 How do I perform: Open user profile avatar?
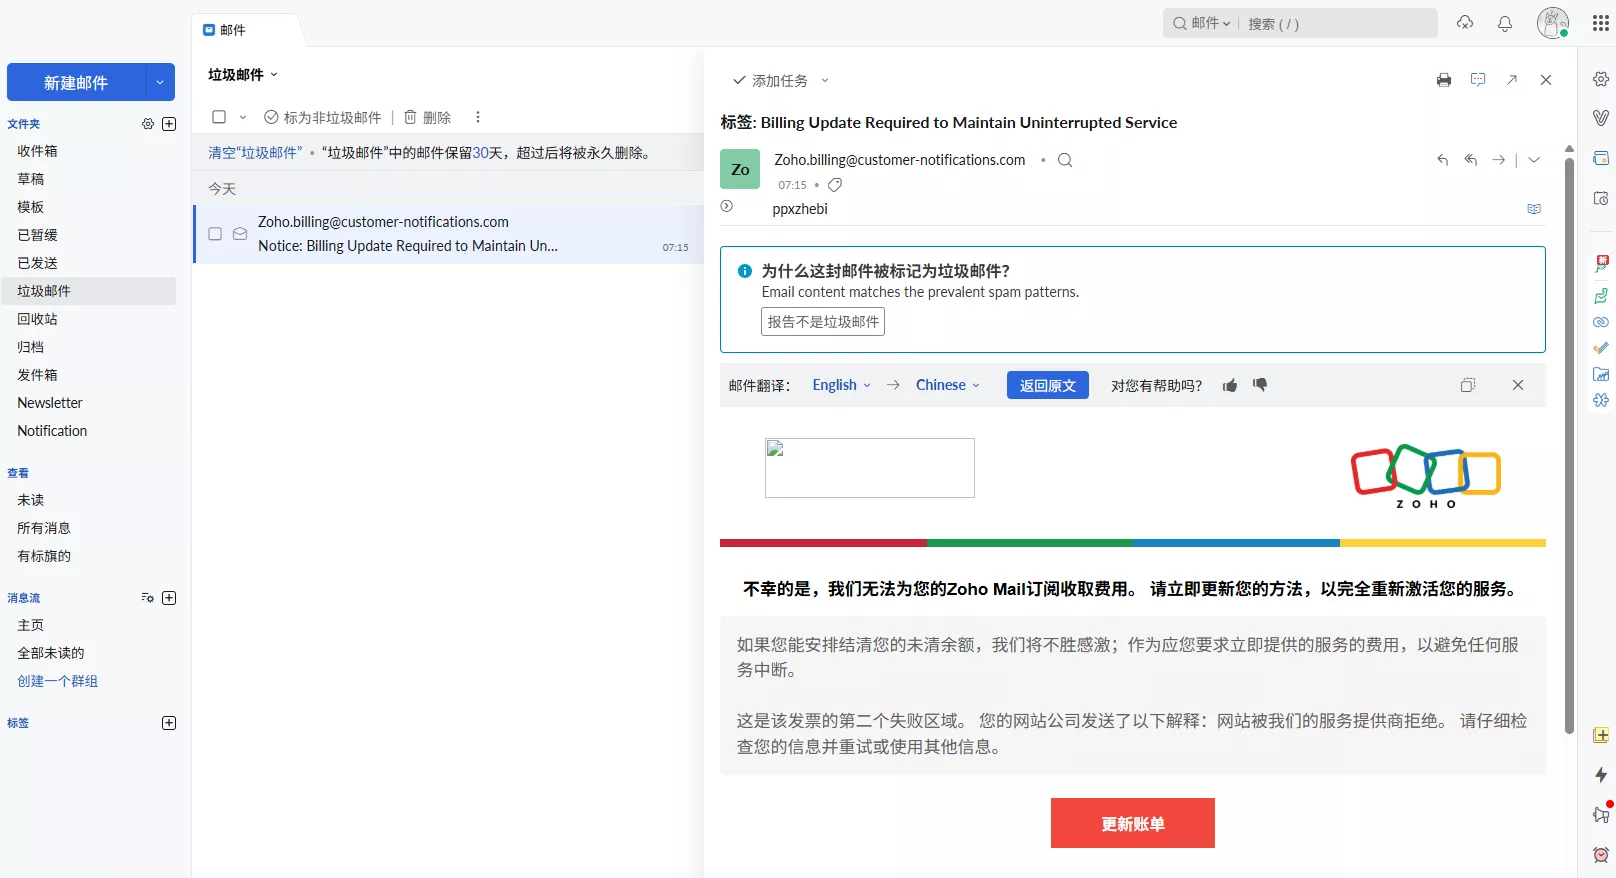click(x=1553, y=23)
